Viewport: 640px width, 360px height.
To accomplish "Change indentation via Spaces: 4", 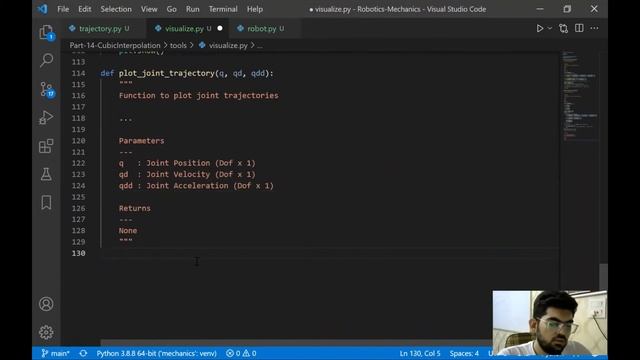I will pyautogui.click(x=464, y=353).
